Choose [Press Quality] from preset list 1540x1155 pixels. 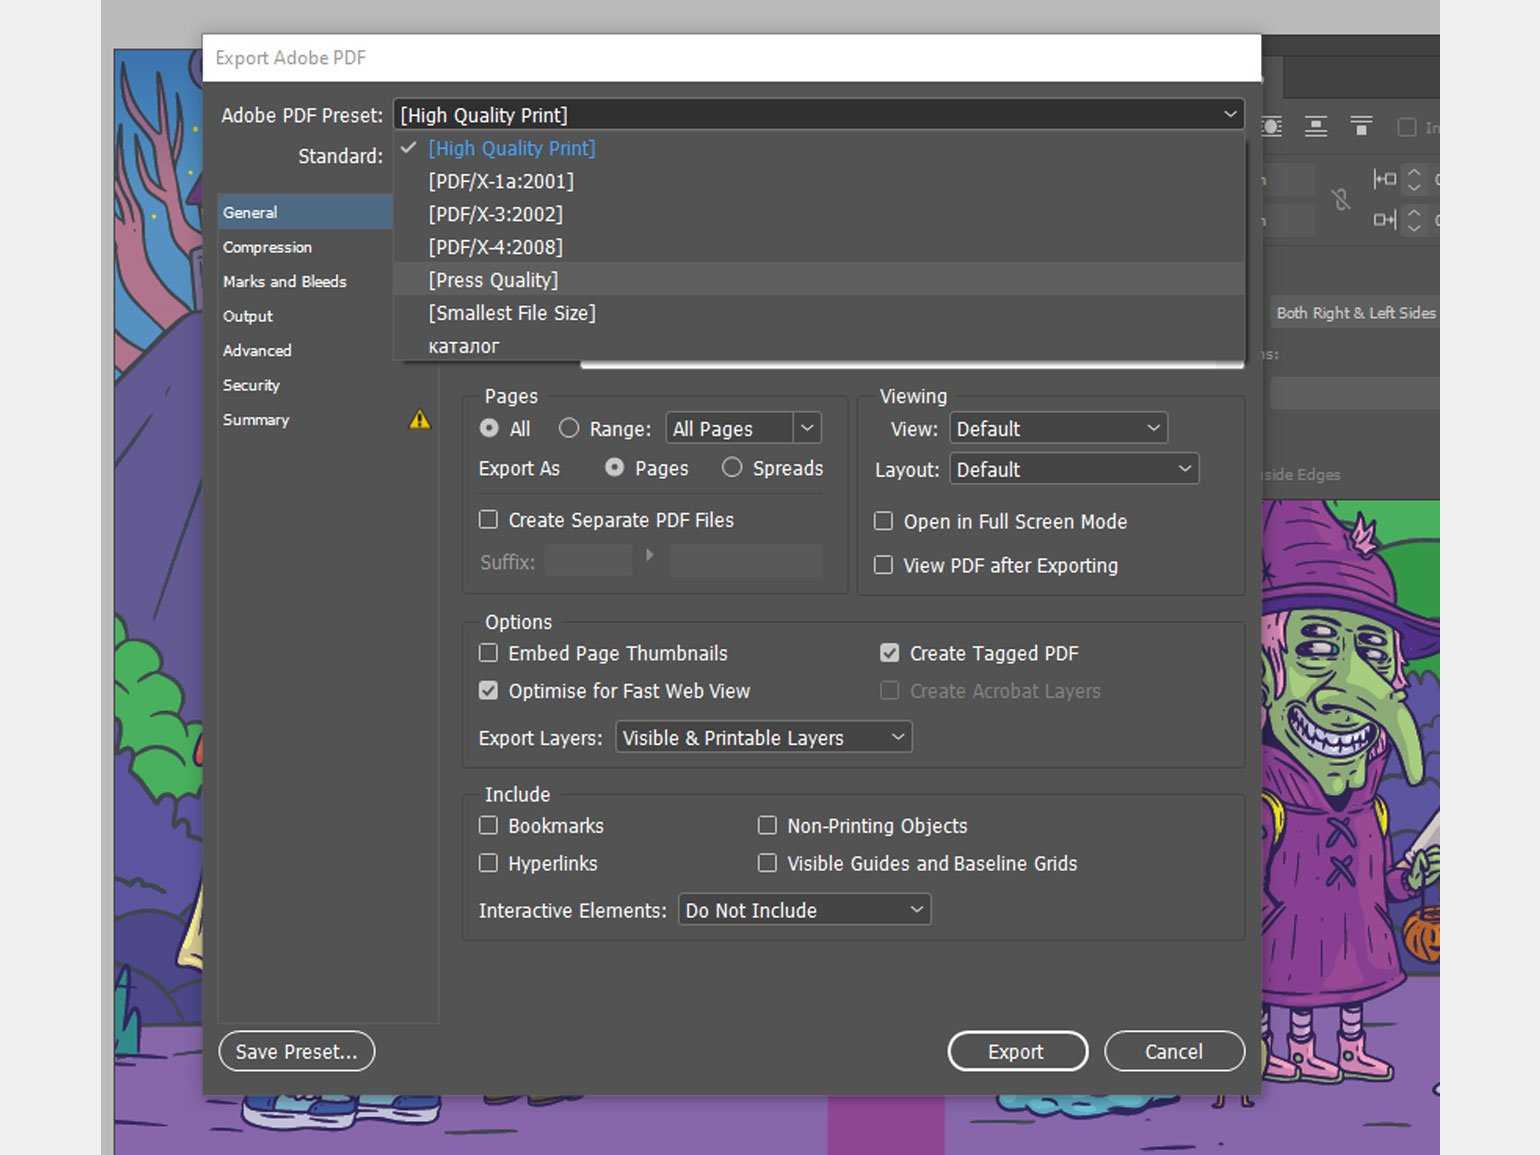(x=493, y=280)
